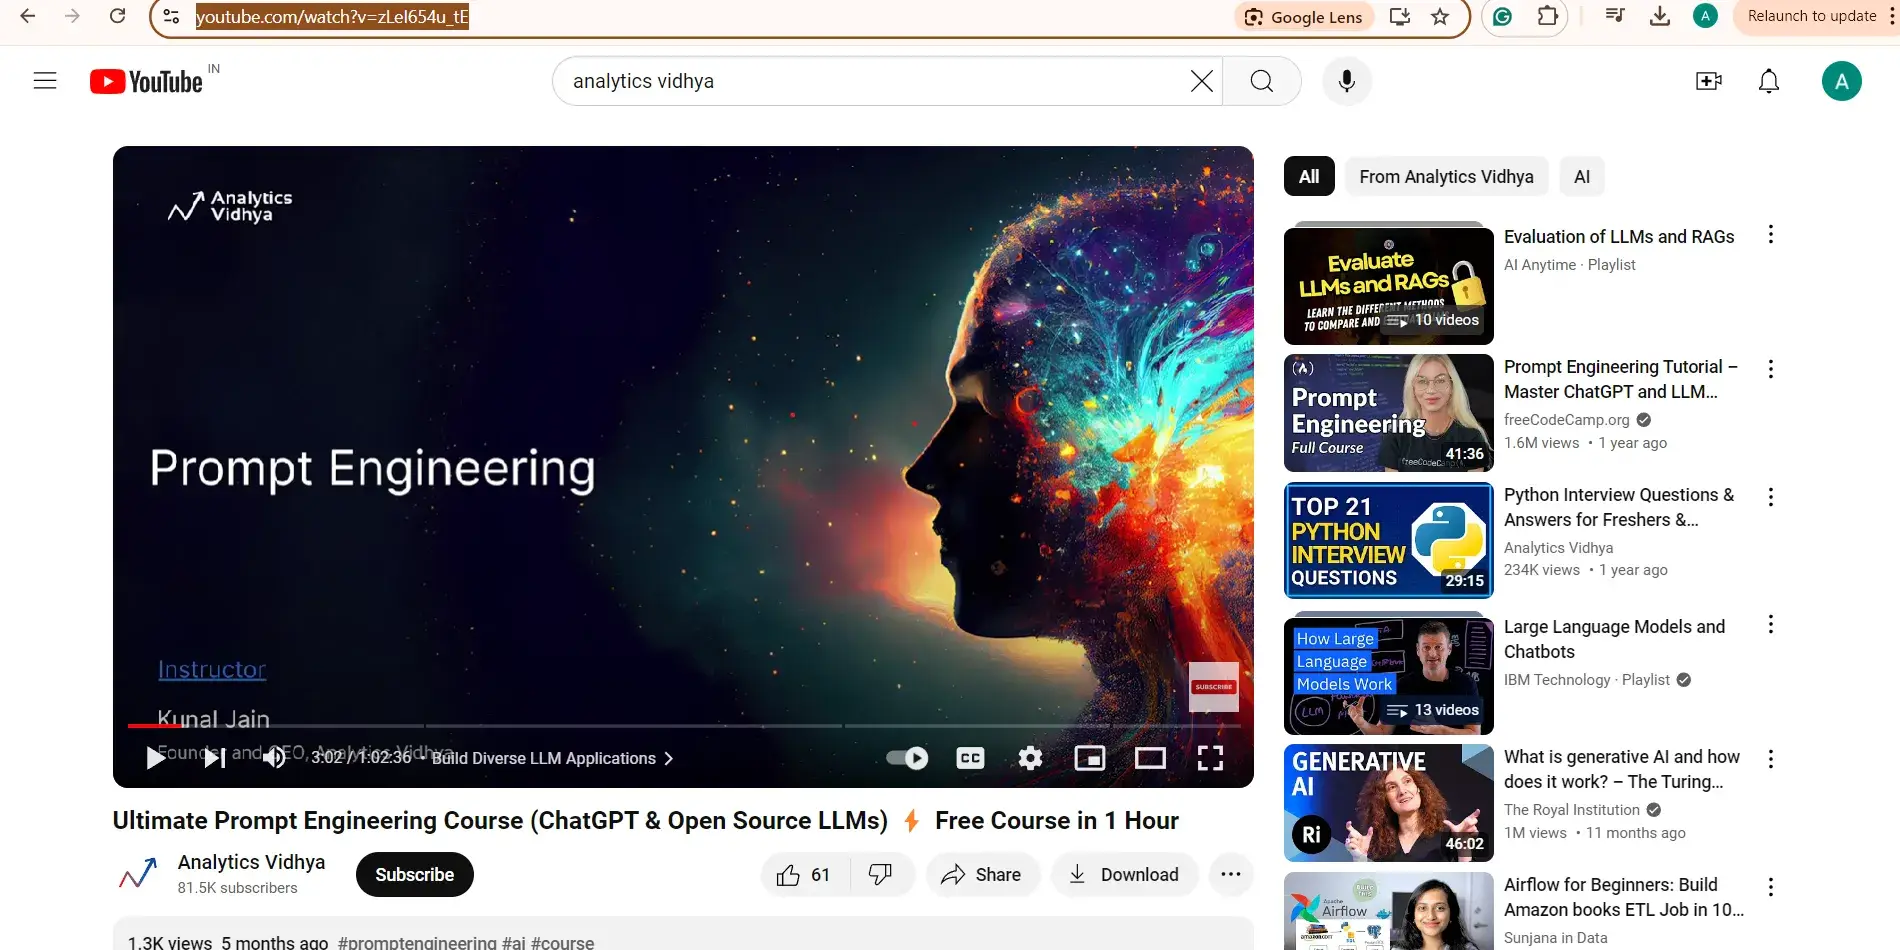Toggle the autoplay switch
Image resolution: width=1900 pixels, height=950 pixels.
tap(907, 758)
